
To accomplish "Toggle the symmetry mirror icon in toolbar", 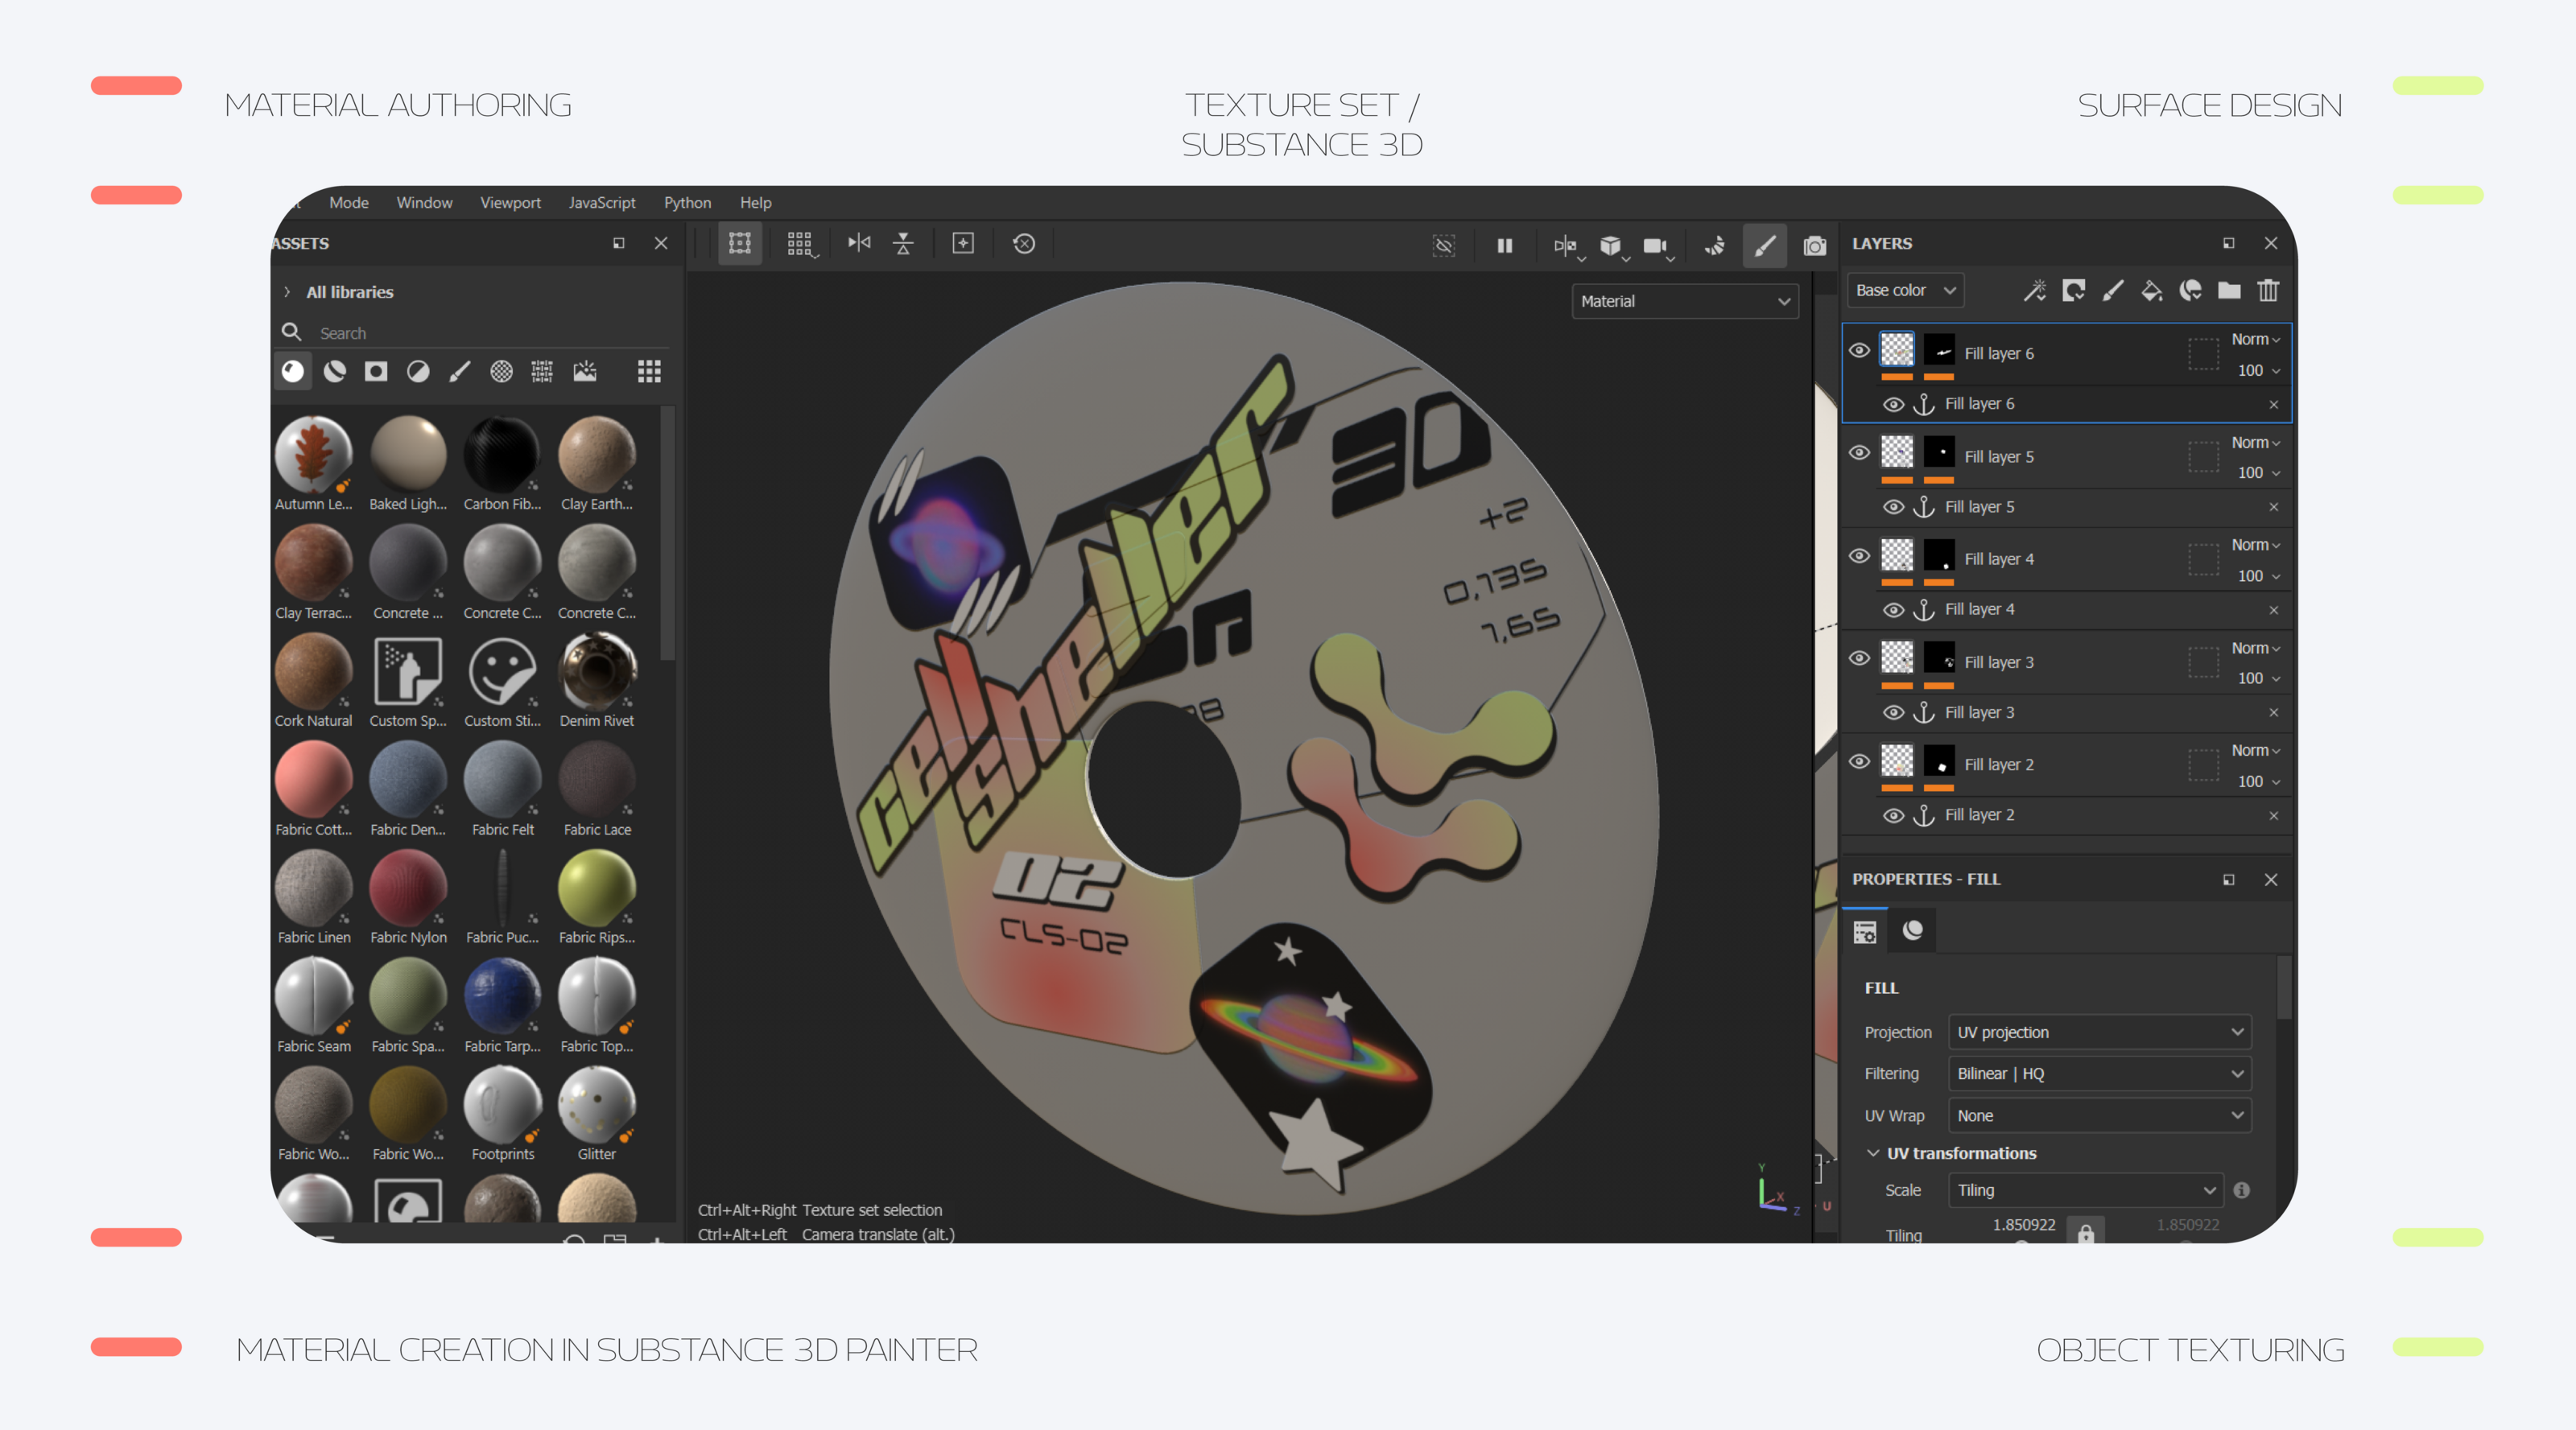I will click(859, 243).
